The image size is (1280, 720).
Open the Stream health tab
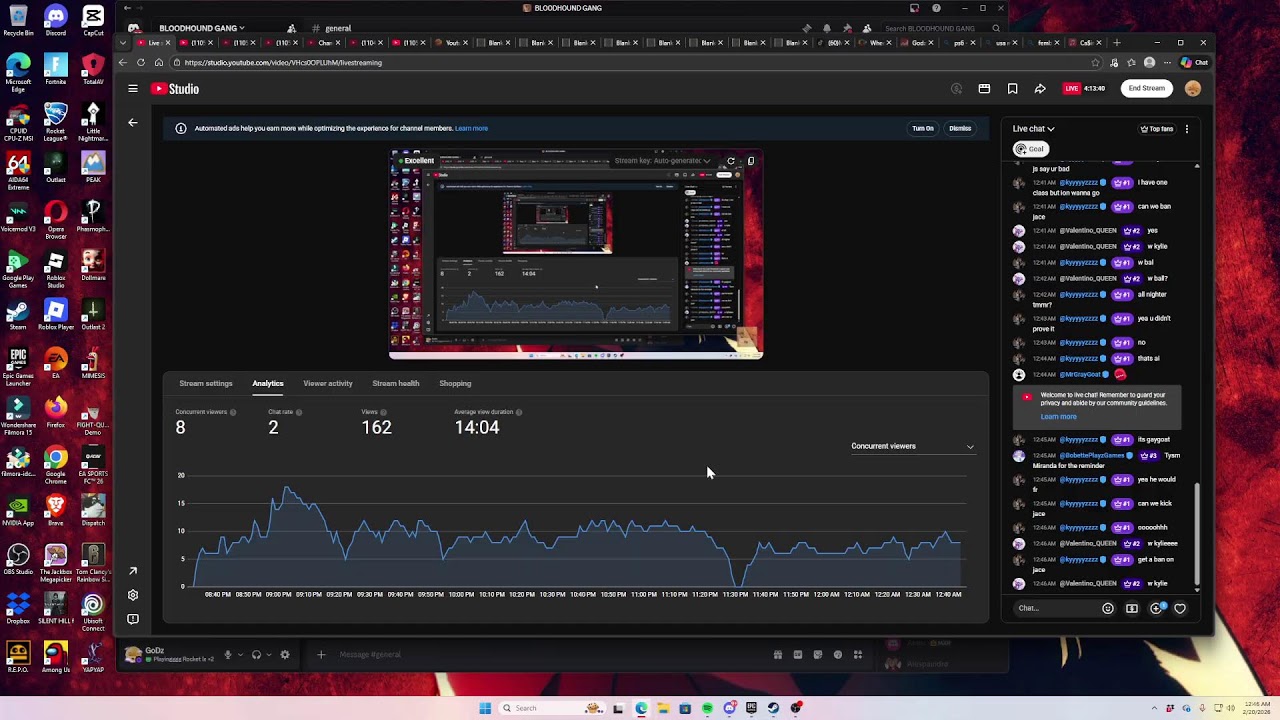point(396,383)
